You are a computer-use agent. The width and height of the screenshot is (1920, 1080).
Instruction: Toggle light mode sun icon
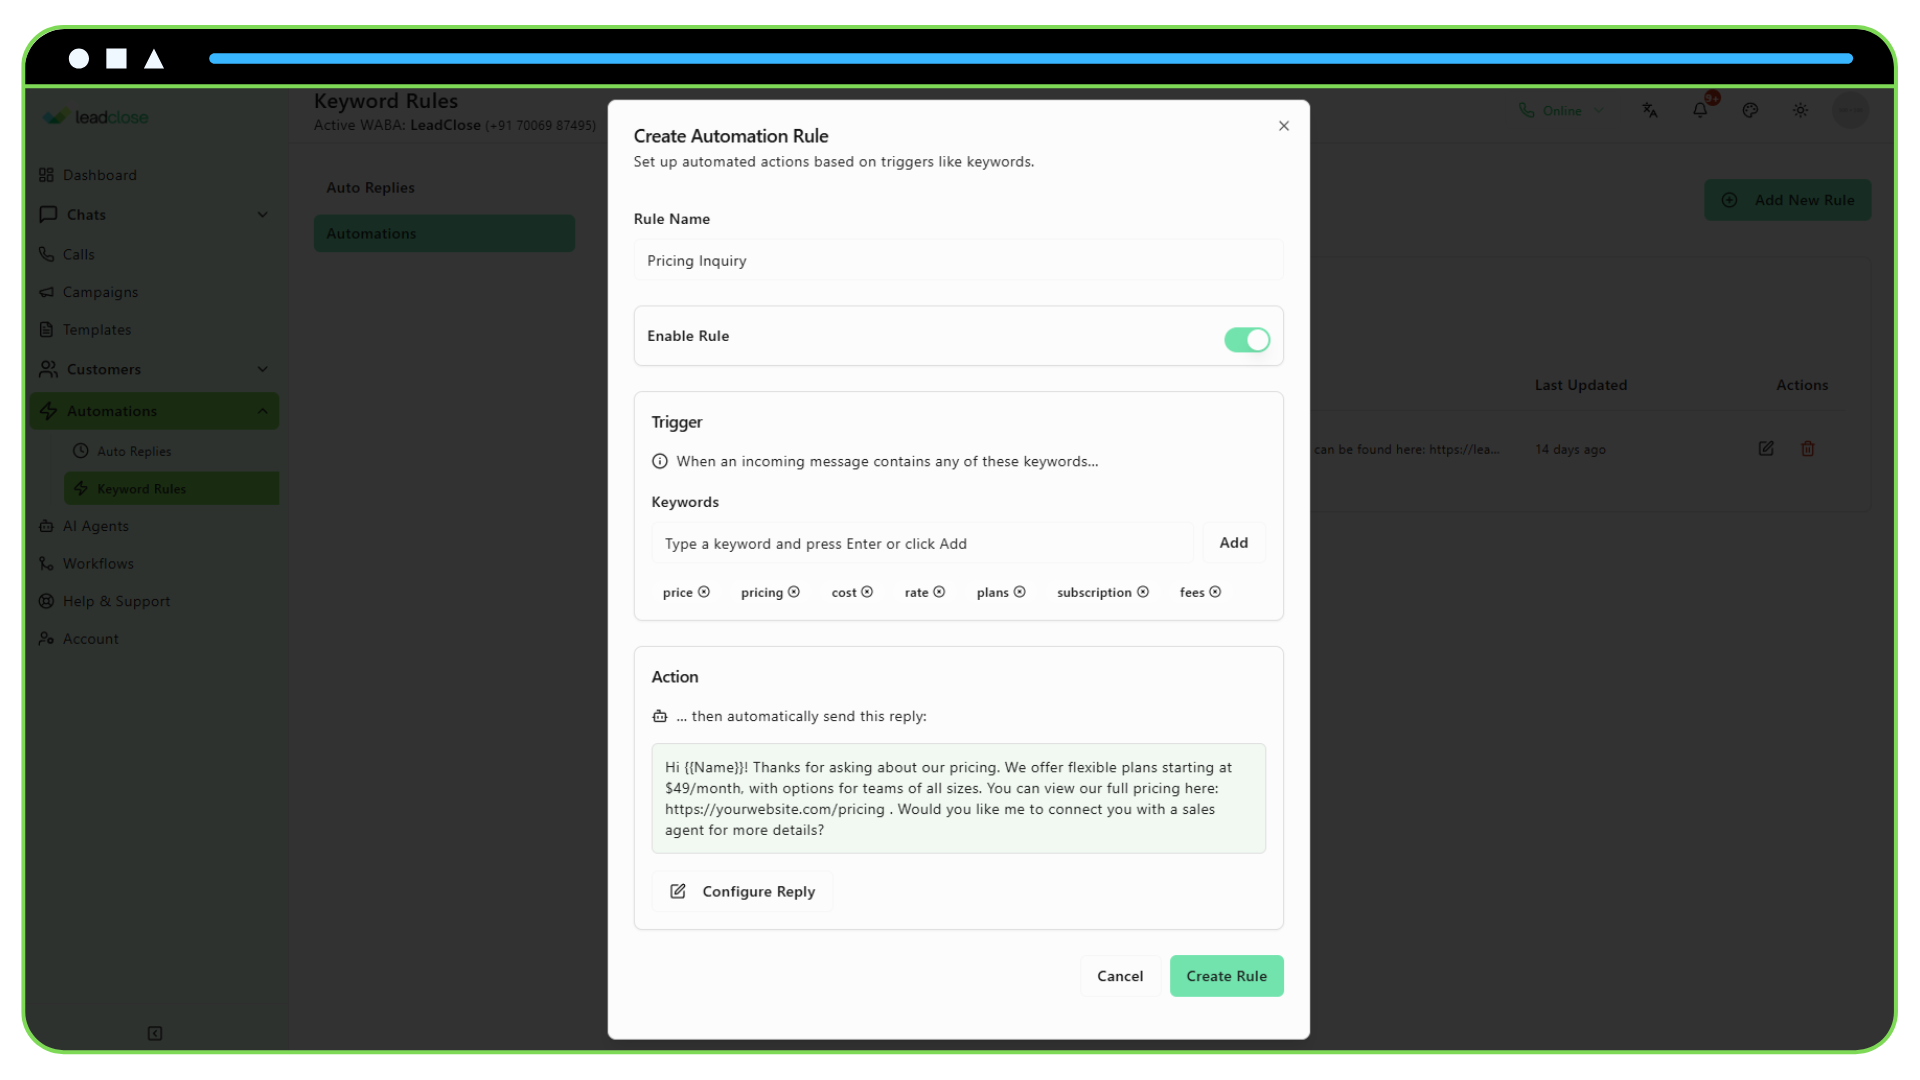click(1800, 110)
